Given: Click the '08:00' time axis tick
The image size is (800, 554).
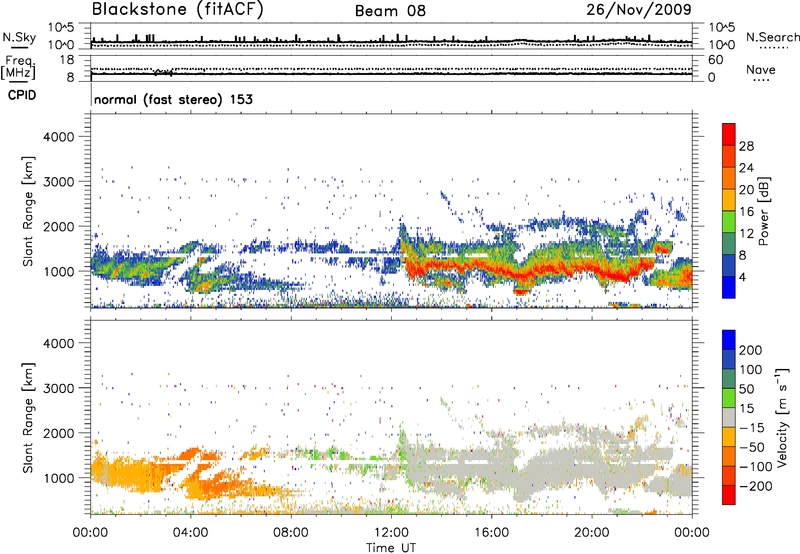Looking at the screenshot, I should pyautogui.click(x=291, y=533).
